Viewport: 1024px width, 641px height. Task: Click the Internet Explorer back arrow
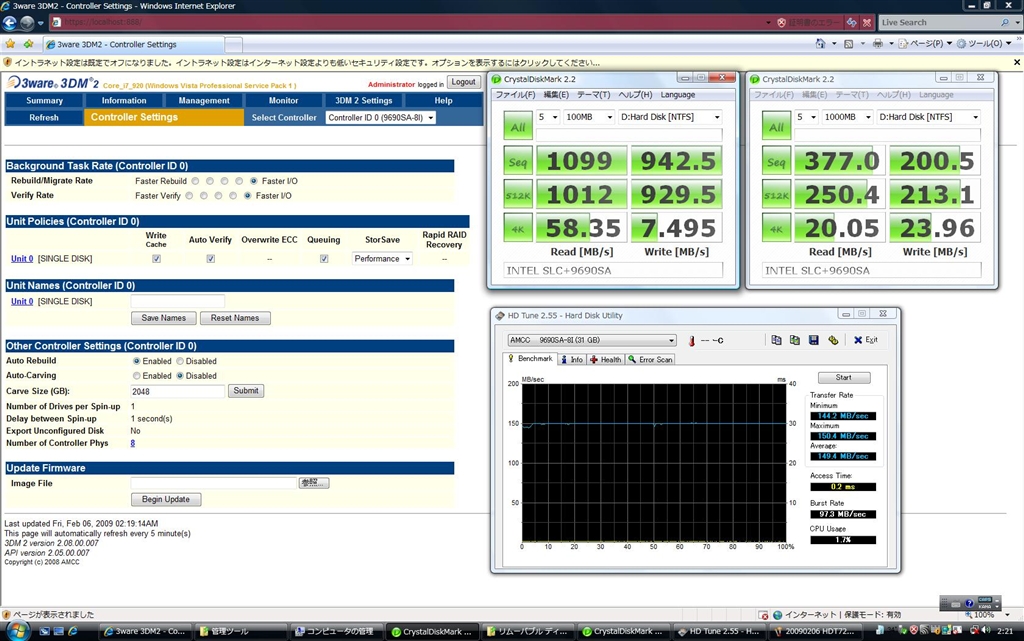pyautogui.click(x=12, y=23)
